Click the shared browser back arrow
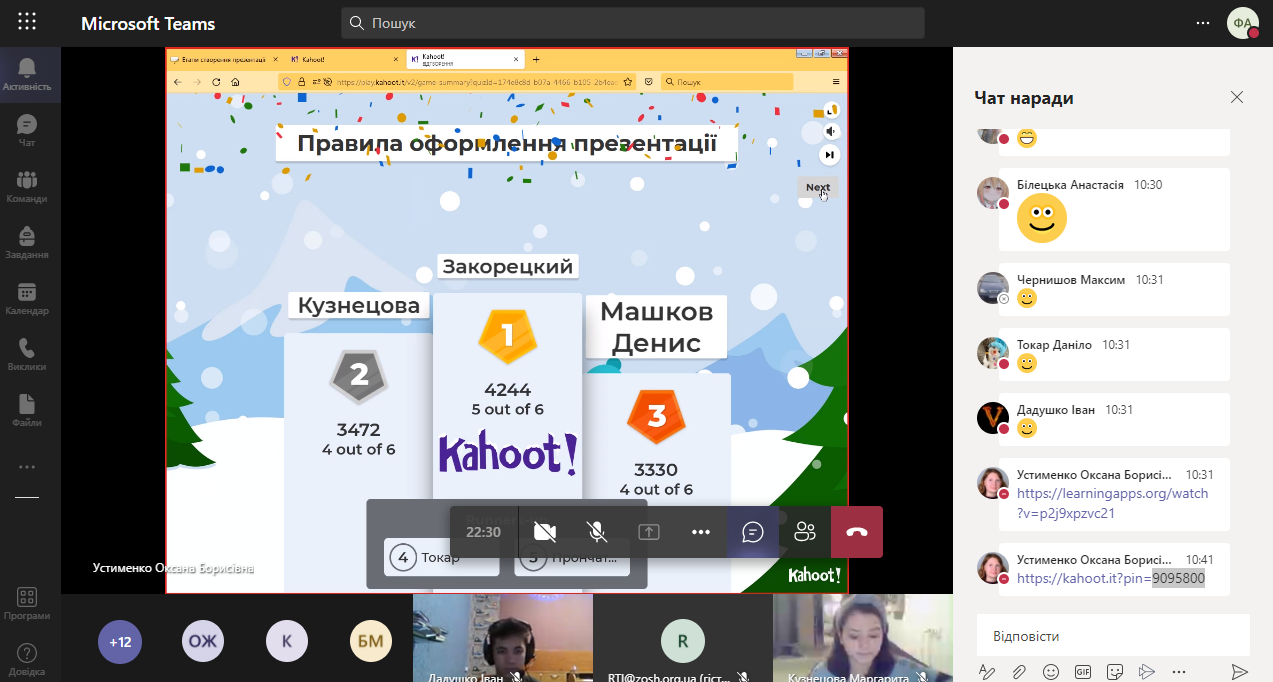 (x=178, y=82)
